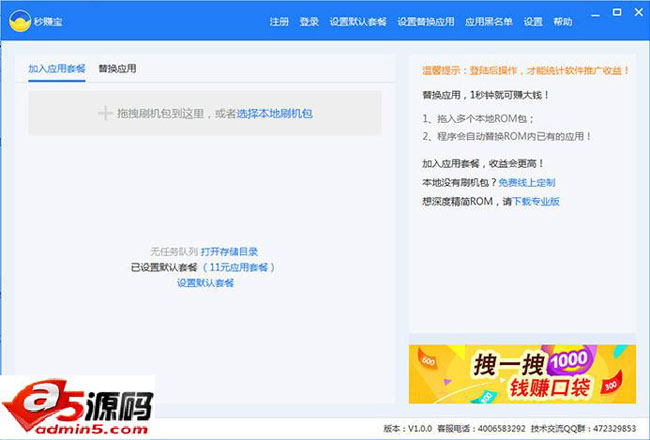Open the 设置 menu item

pyautogui.click(x=533, y=22)
